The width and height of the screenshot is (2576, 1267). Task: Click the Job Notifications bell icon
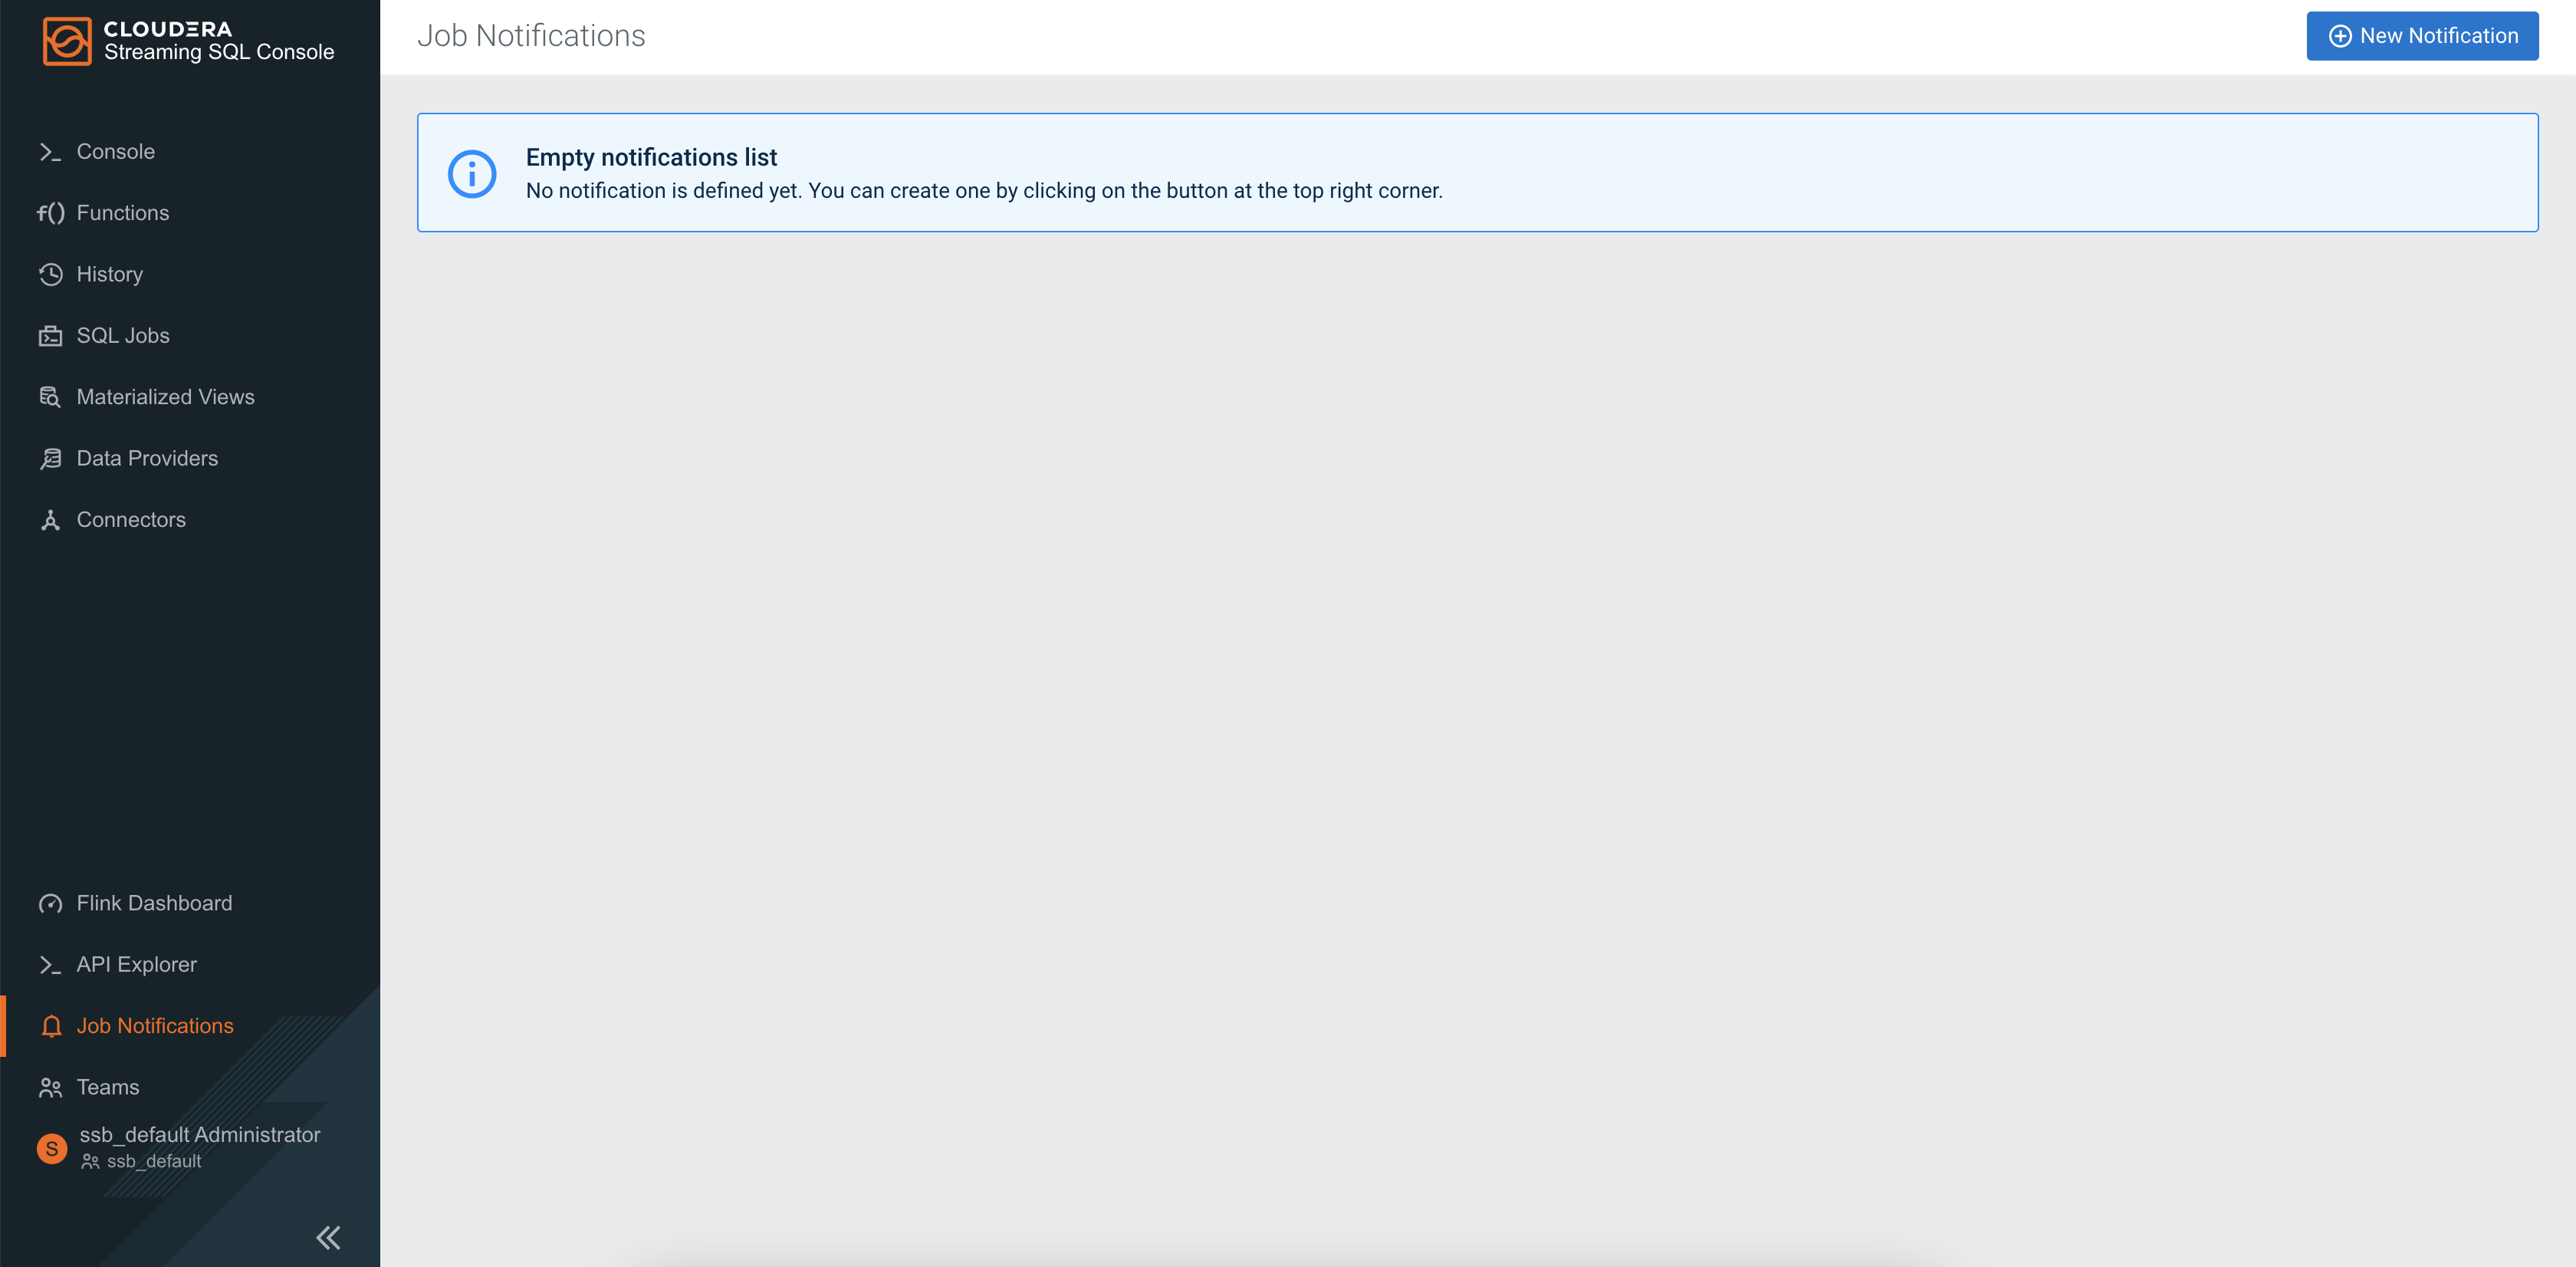pos(51,1026)
